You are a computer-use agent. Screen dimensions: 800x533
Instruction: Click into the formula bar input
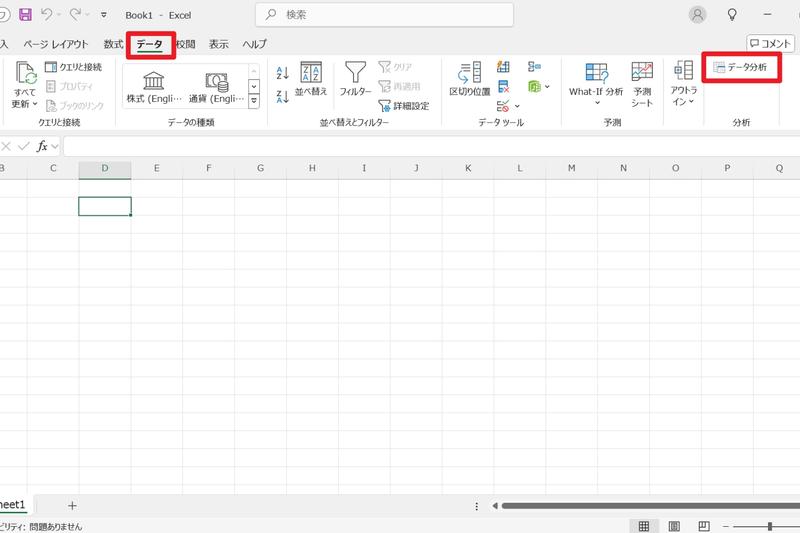(x=431, y=147)
